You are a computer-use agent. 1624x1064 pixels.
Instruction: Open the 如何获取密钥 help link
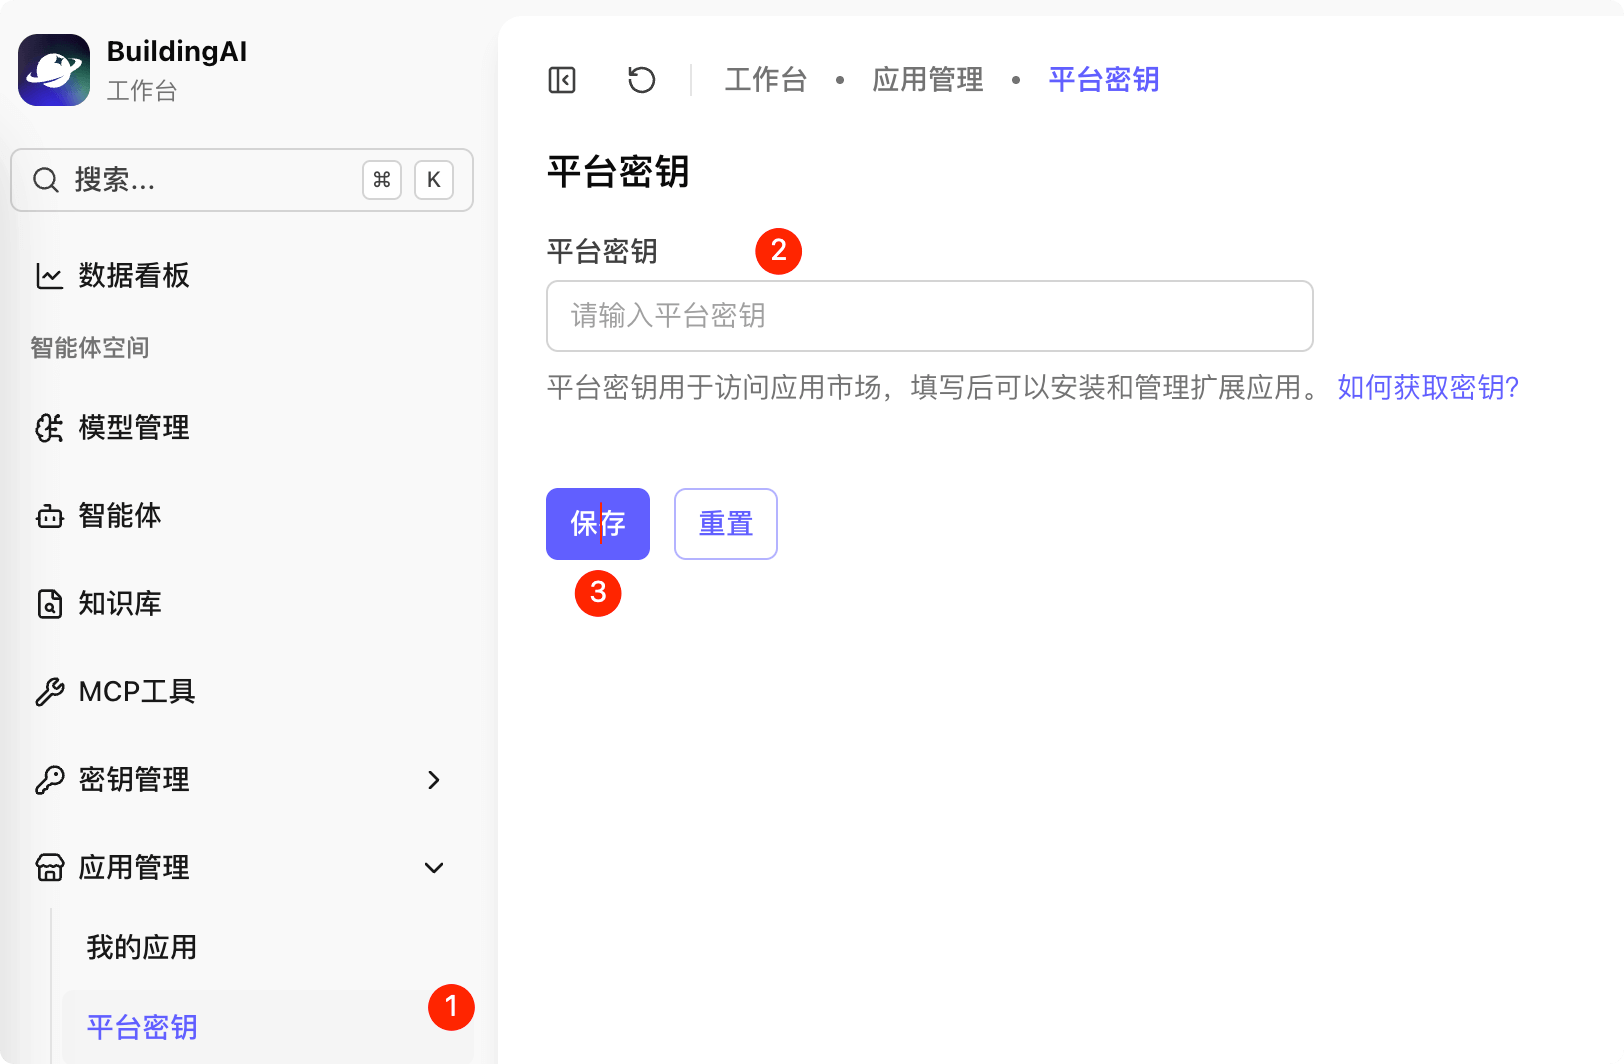click(x=1427, y=387)
